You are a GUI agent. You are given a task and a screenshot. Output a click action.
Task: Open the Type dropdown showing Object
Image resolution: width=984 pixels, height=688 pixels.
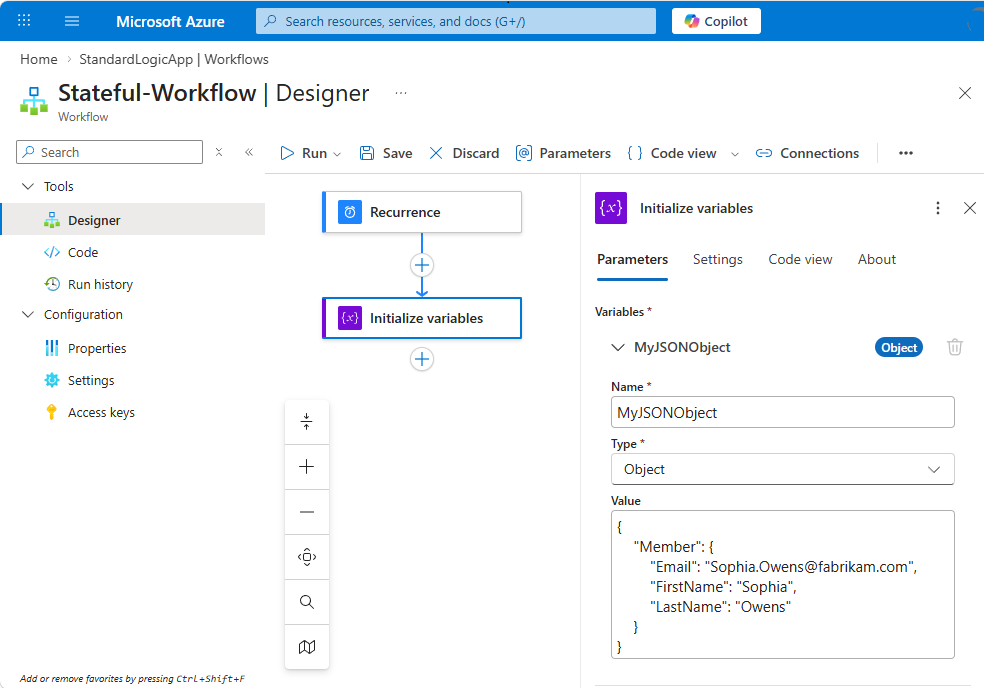point(783,469)
